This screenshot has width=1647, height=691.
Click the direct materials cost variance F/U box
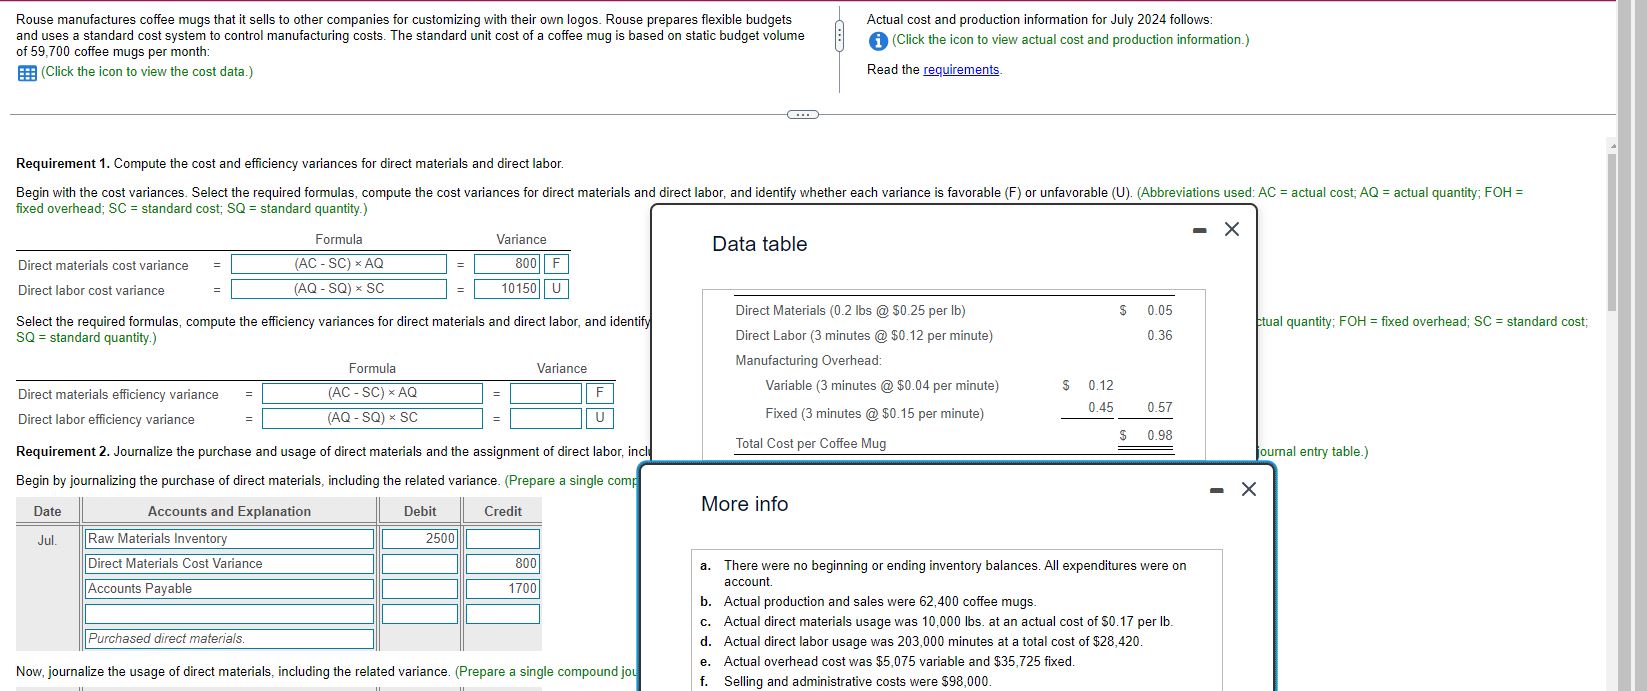[x=556, y=264]
